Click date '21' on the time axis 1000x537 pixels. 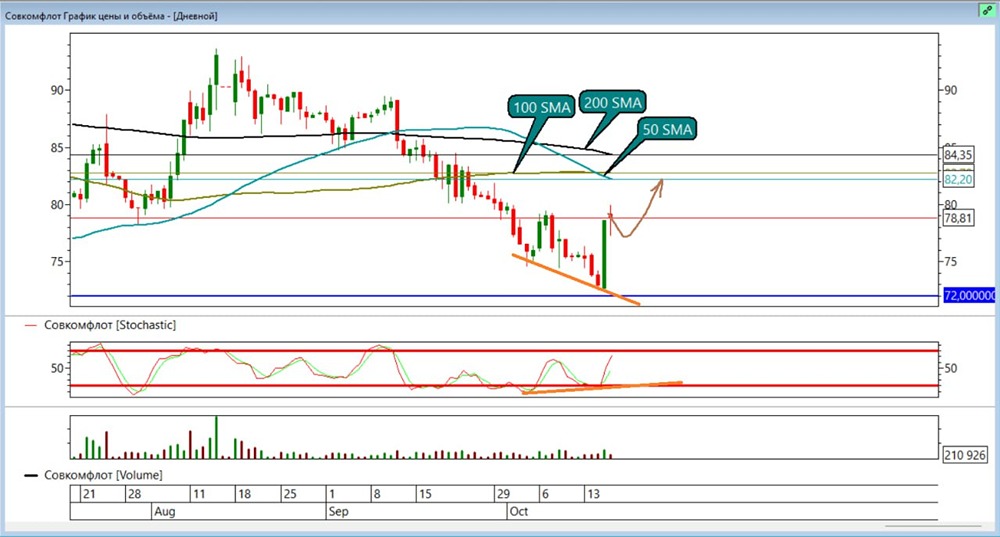pyautogui.click(x=89, y=494)
